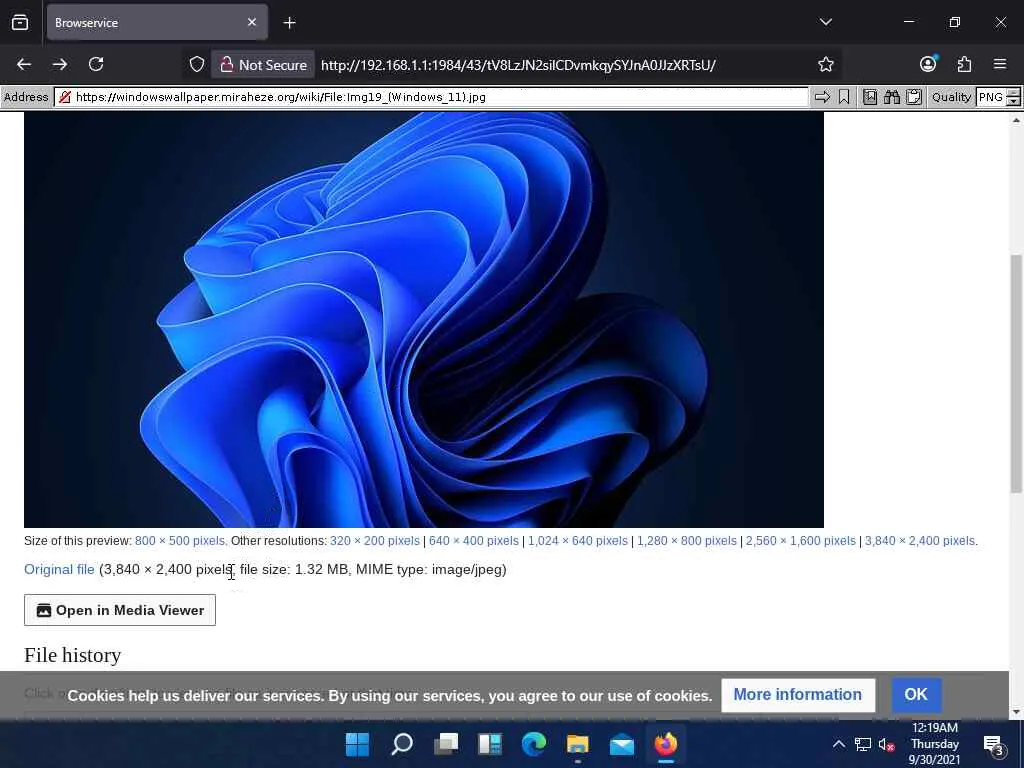Open the Firefox View icon in the tab strip

coord(20,22)
